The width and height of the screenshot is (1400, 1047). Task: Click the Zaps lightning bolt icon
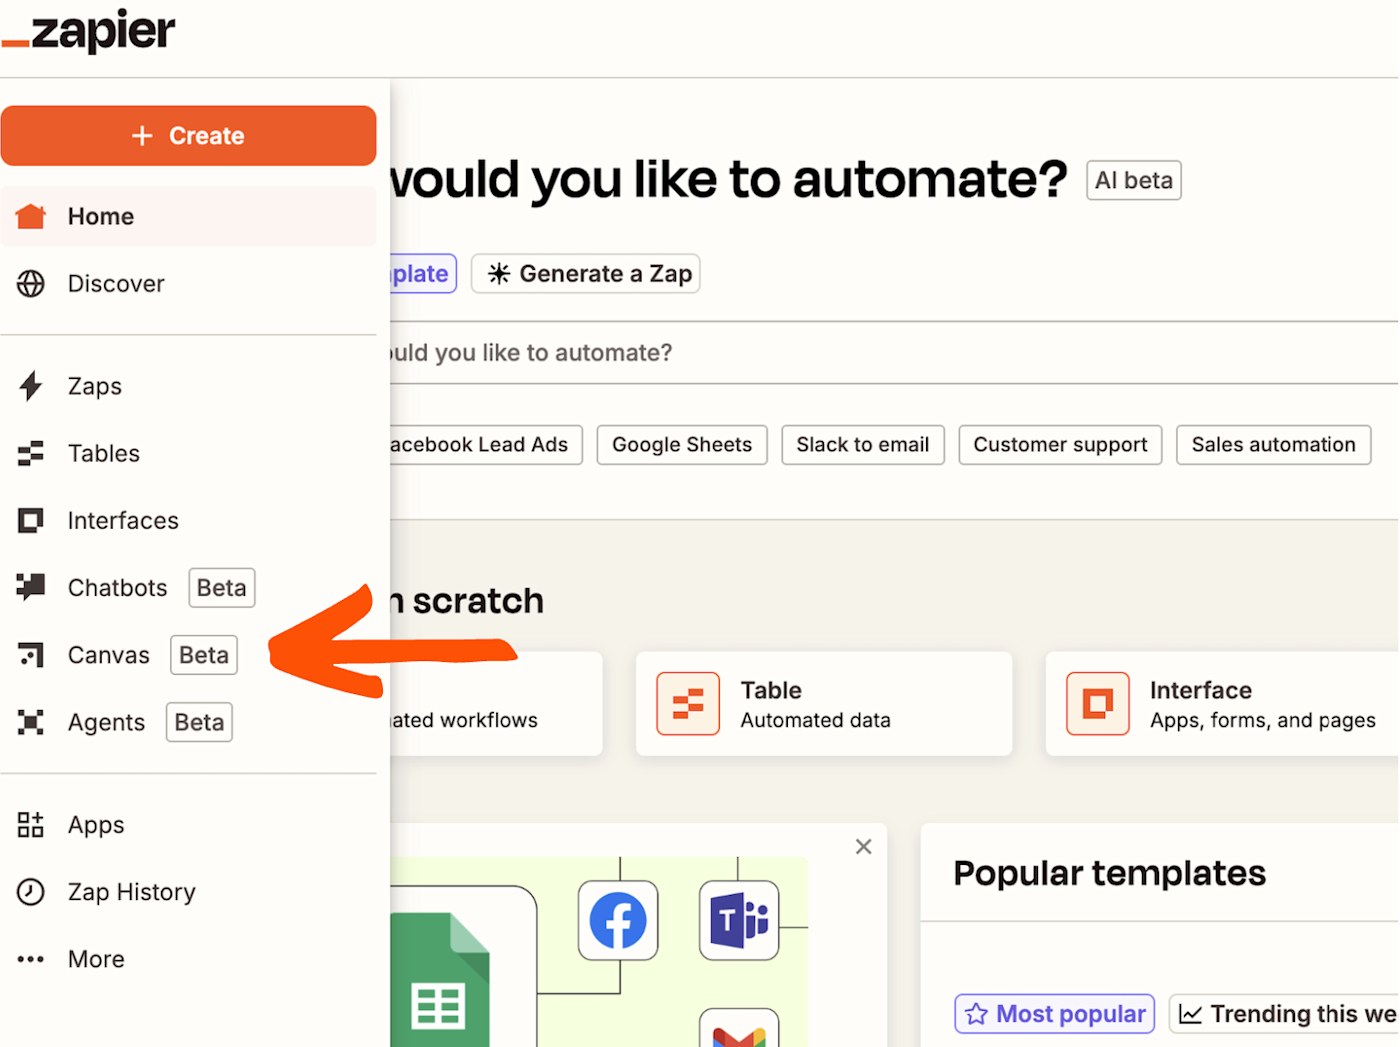[31, 386]
